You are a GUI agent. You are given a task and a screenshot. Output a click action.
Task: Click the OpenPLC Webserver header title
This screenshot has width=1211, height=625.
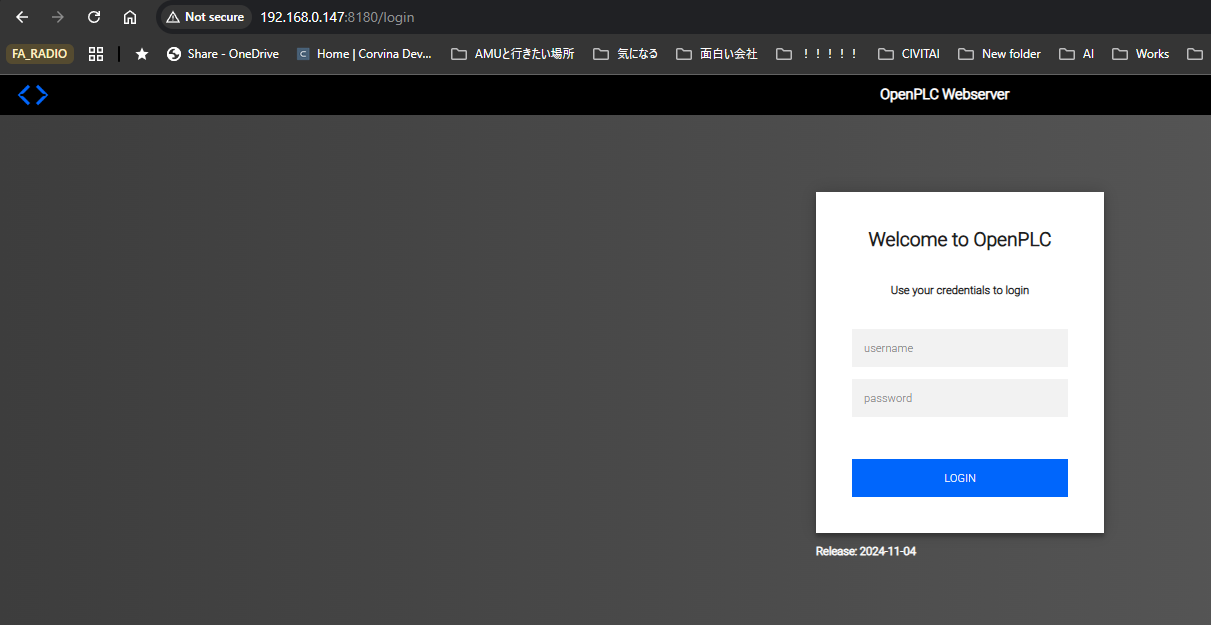944,95
